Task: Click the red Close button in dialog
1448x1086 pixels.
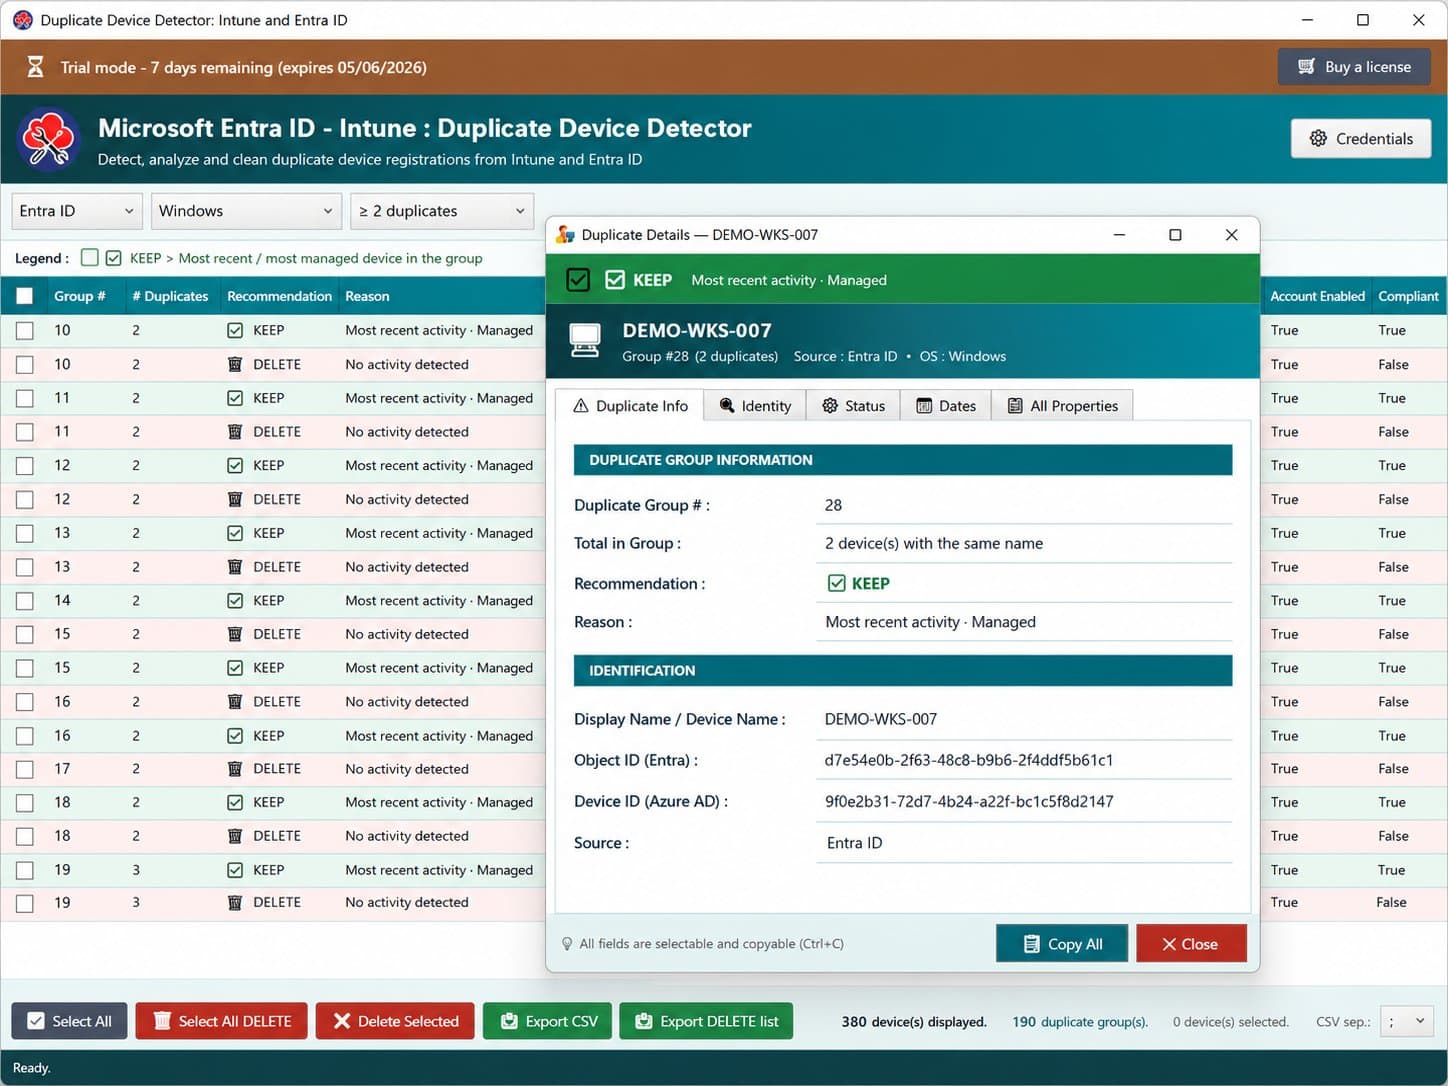Action: coord(1191,944)
